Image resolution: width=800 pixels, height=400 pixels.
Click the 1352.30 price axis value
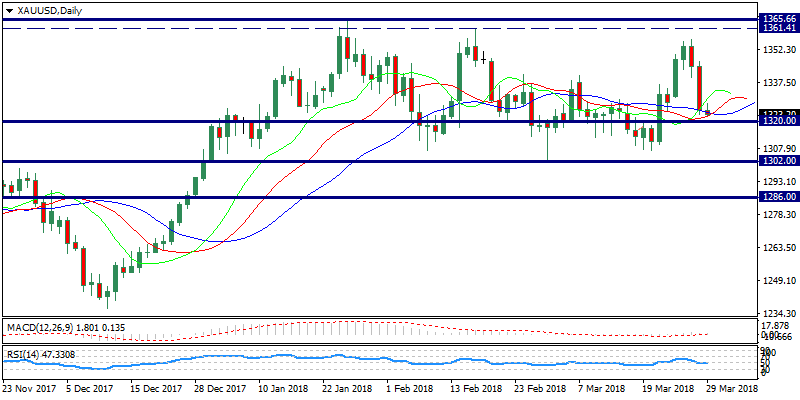778,49
